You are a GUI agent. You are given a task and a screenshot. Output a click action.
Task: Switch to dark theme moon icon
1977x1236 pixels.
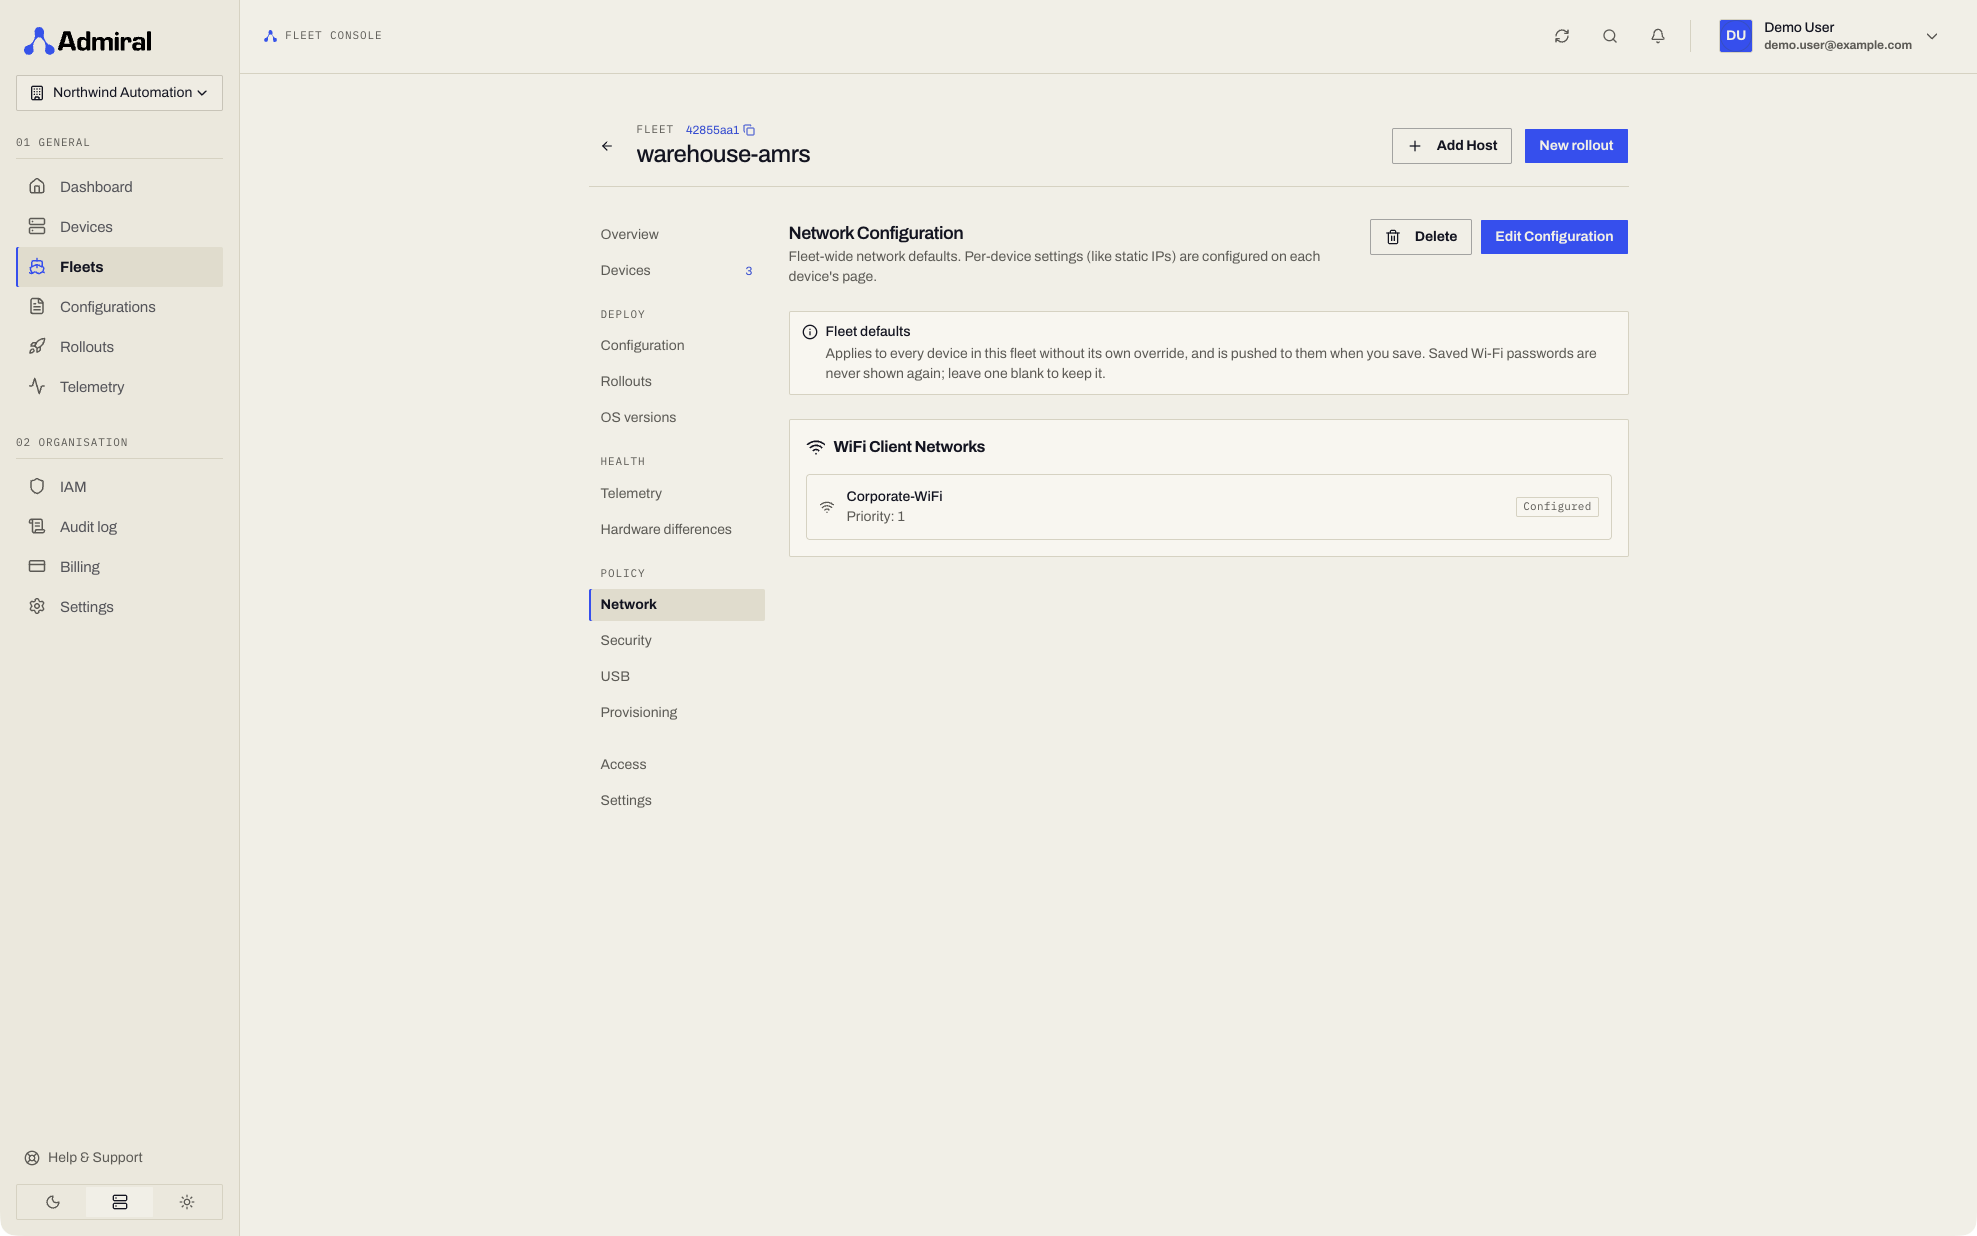pyautogui.click(x=53, y=1202)
